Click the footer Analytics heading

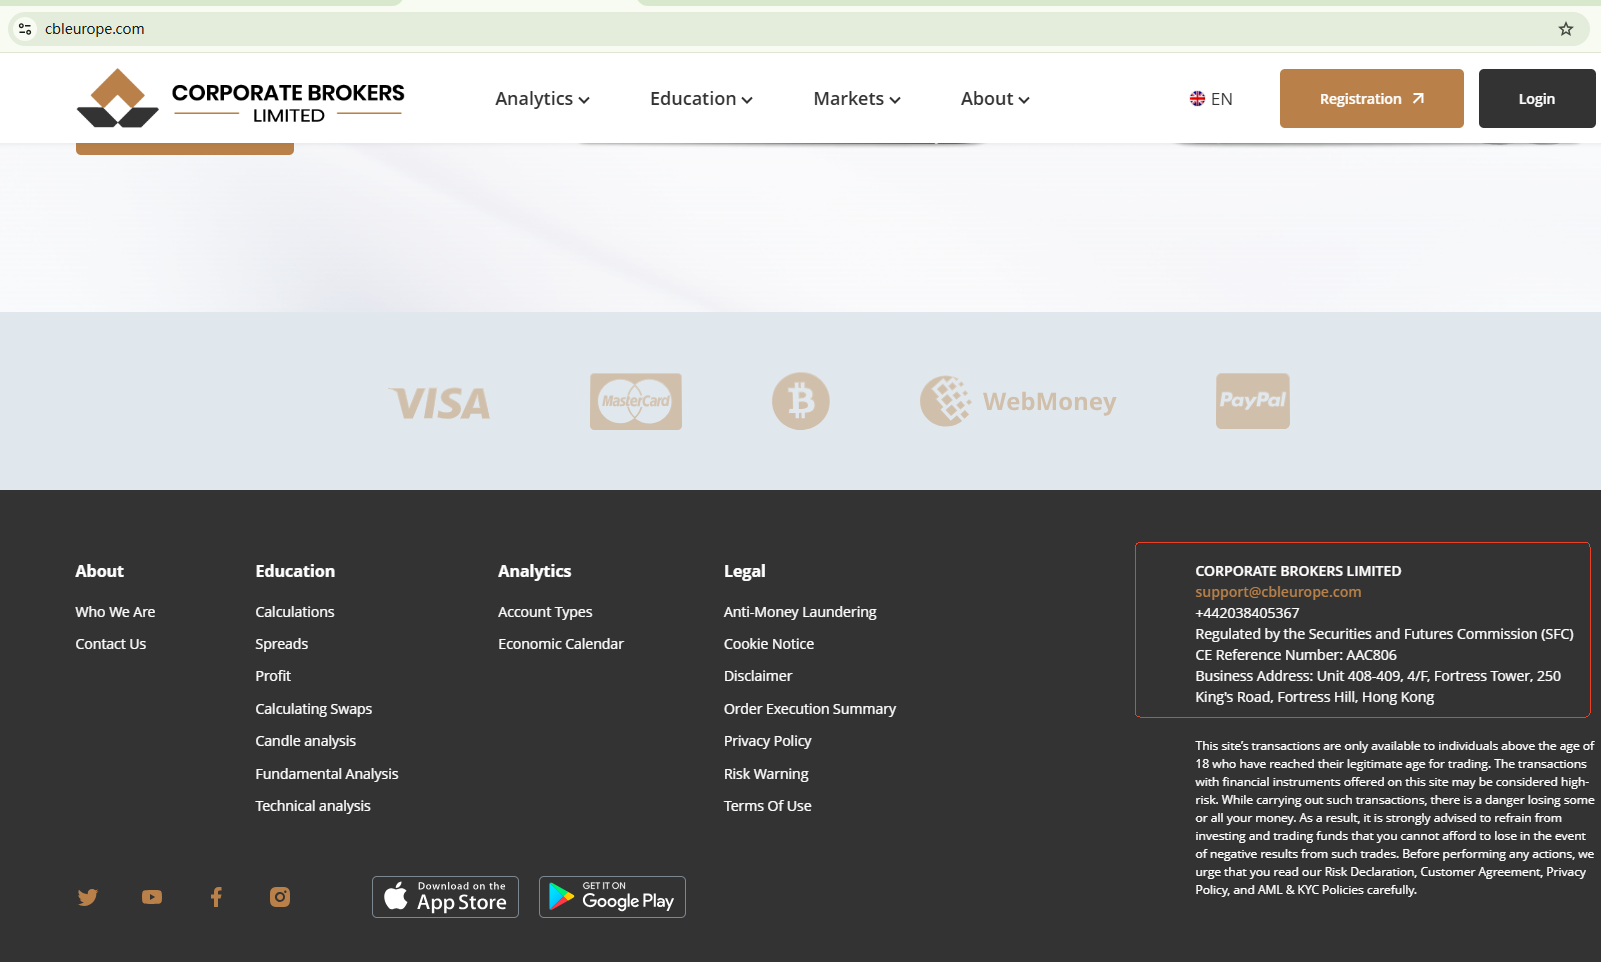[x=535, y=571]
